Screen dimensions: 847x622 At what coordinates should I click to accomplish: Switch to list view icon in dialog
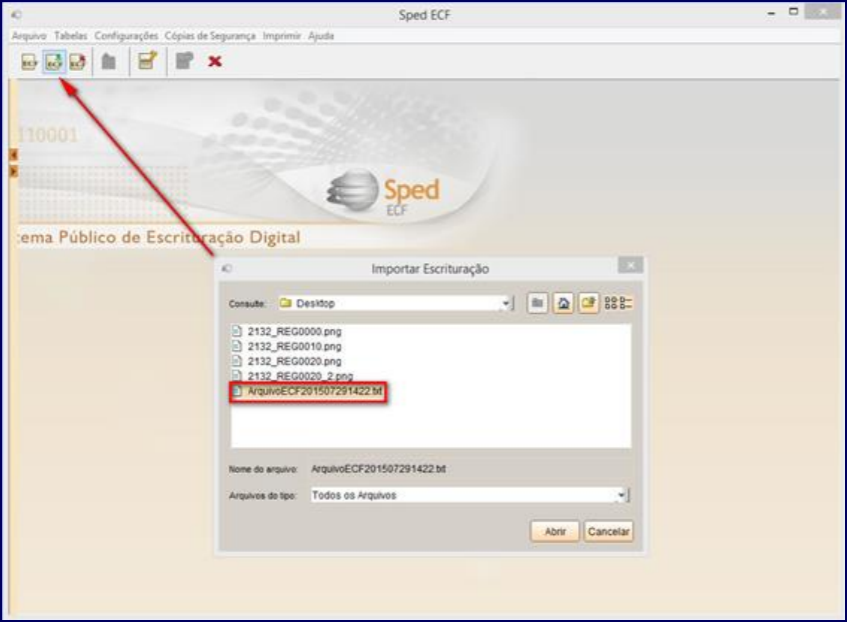click(610, 303)
